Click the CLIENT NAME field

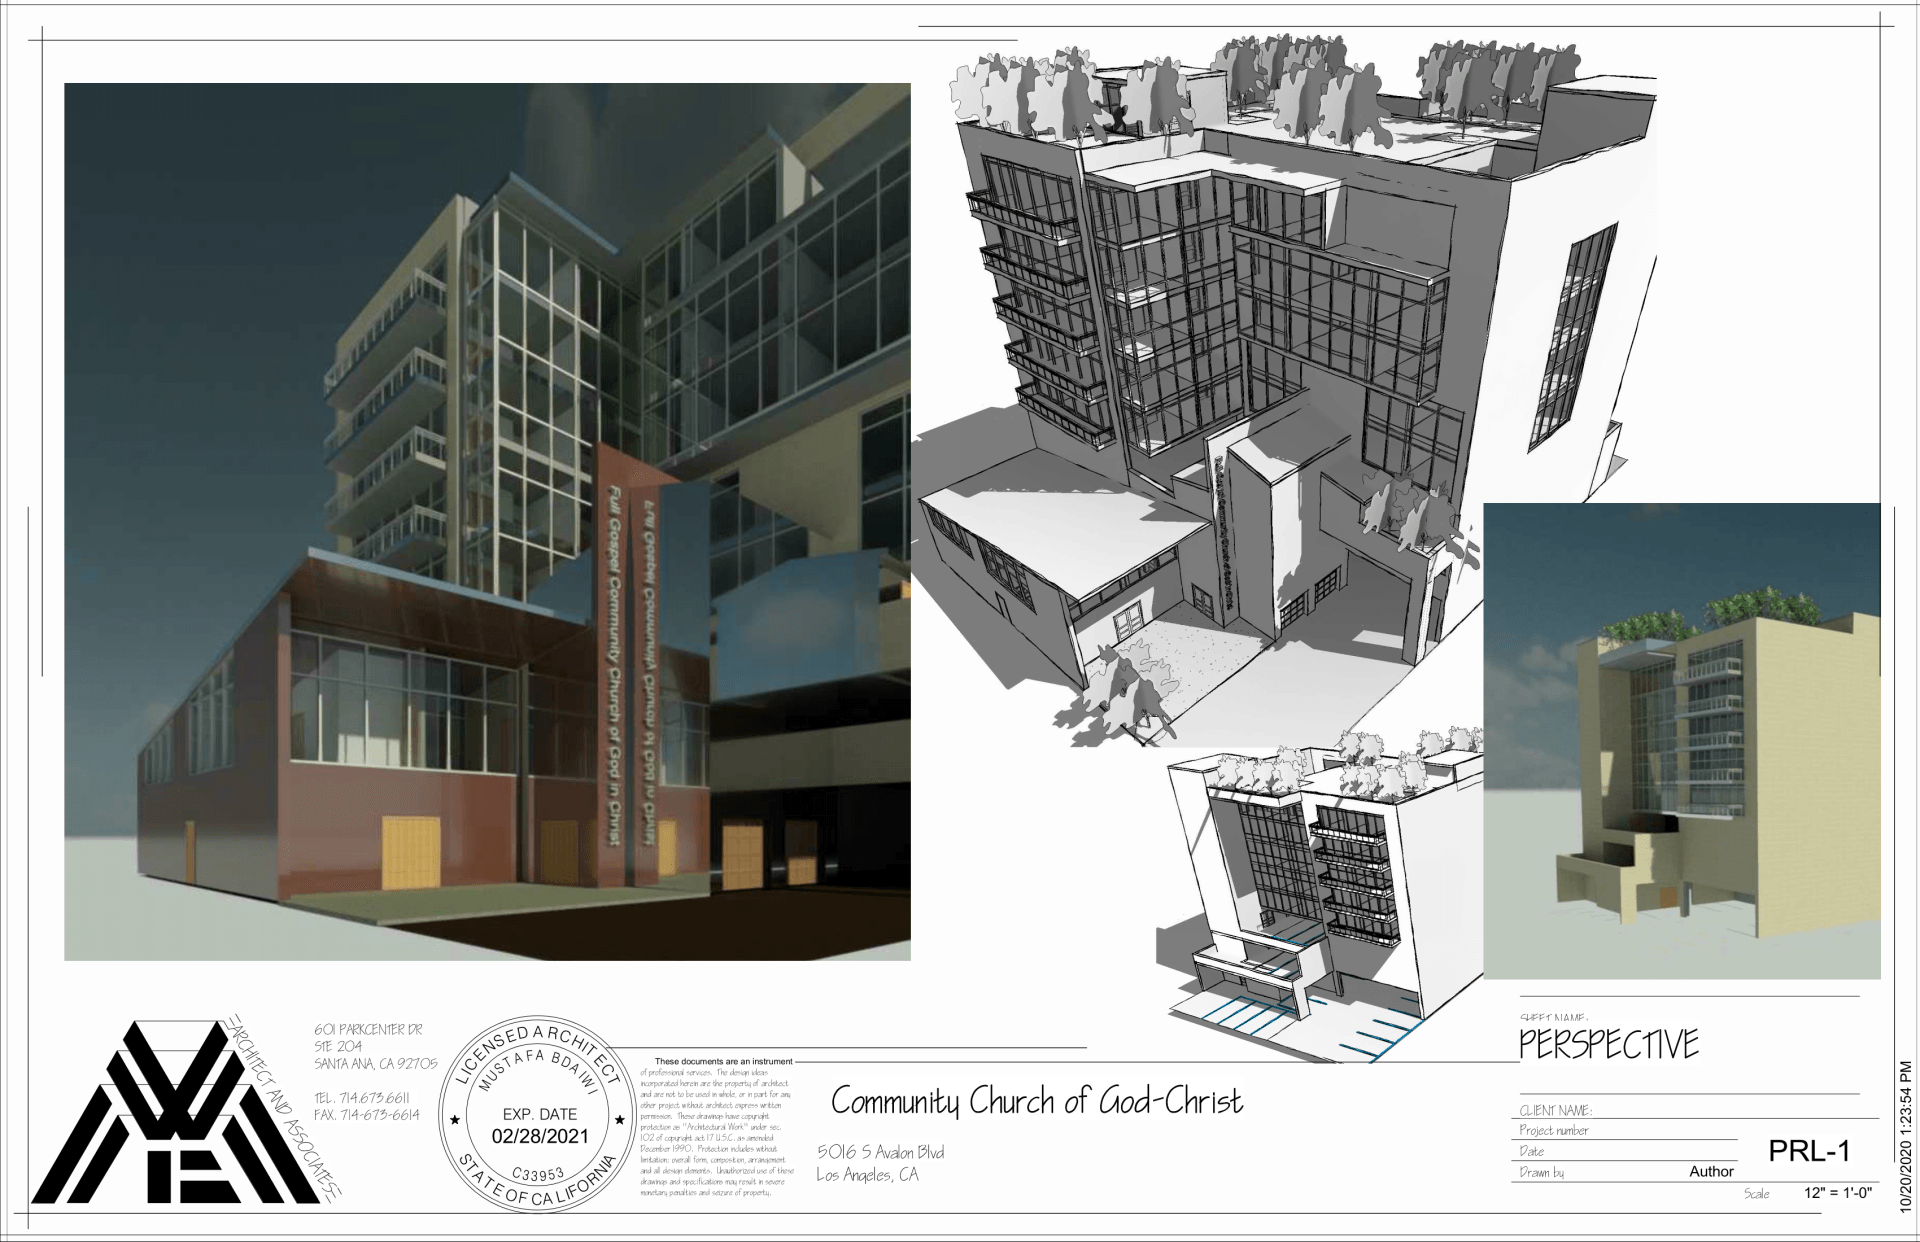click(1556, 1110)
